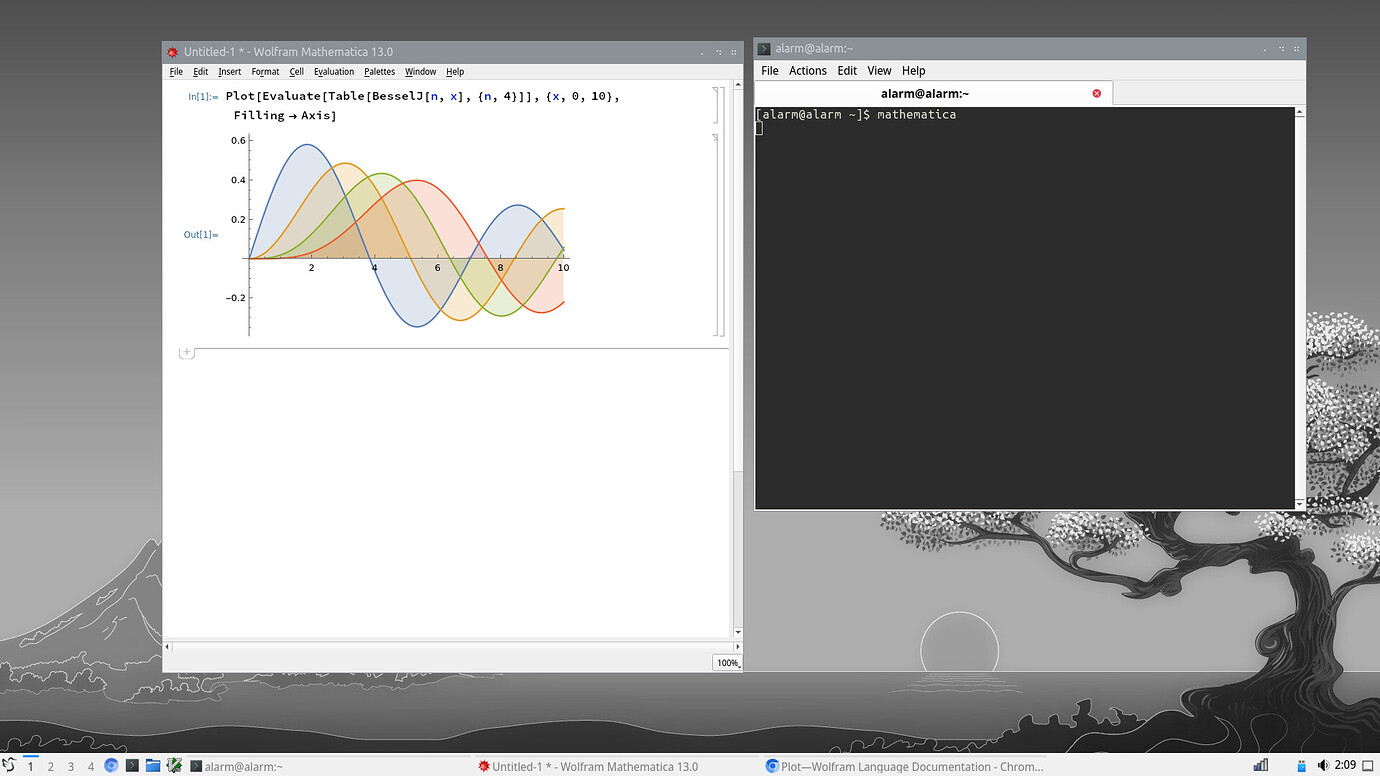Viewport: 1380px width, 776px height.
Task: Click the network signal icon in the tray
Action: coord(1260,765)
